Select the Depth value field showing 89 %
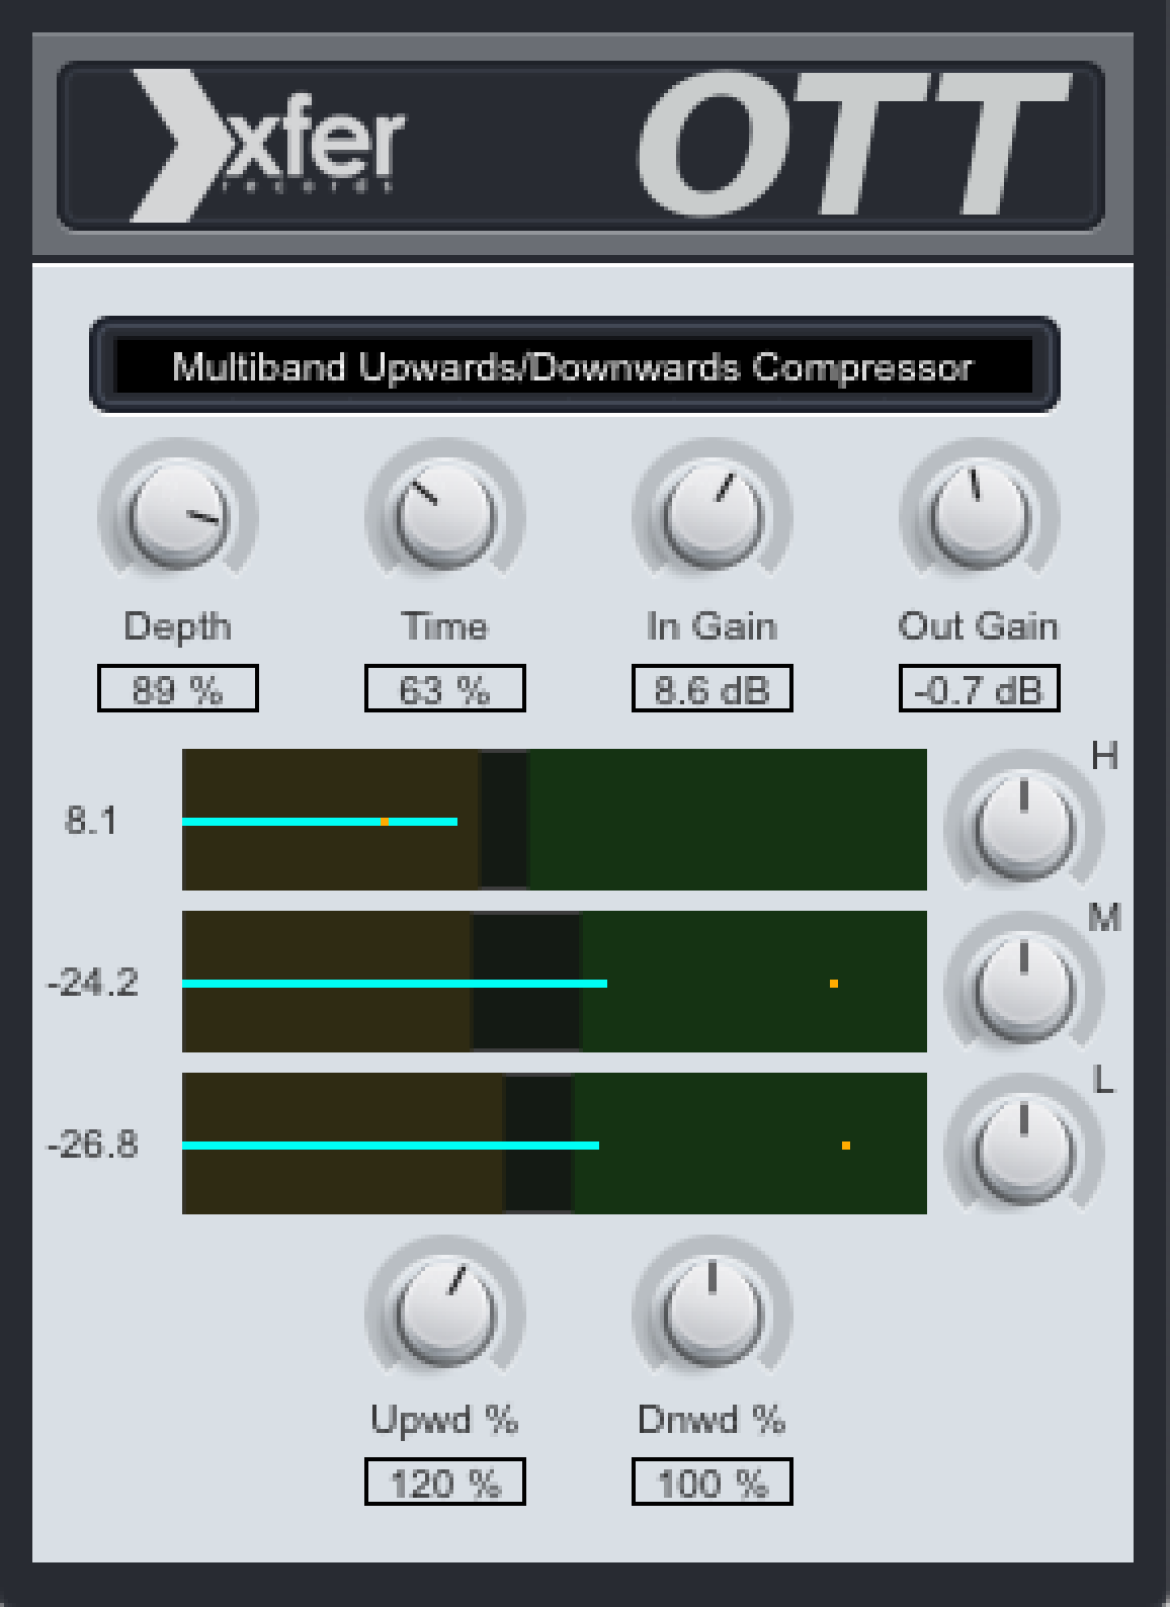Viewport: 1170px width, 1607px height. click(178, 689)
